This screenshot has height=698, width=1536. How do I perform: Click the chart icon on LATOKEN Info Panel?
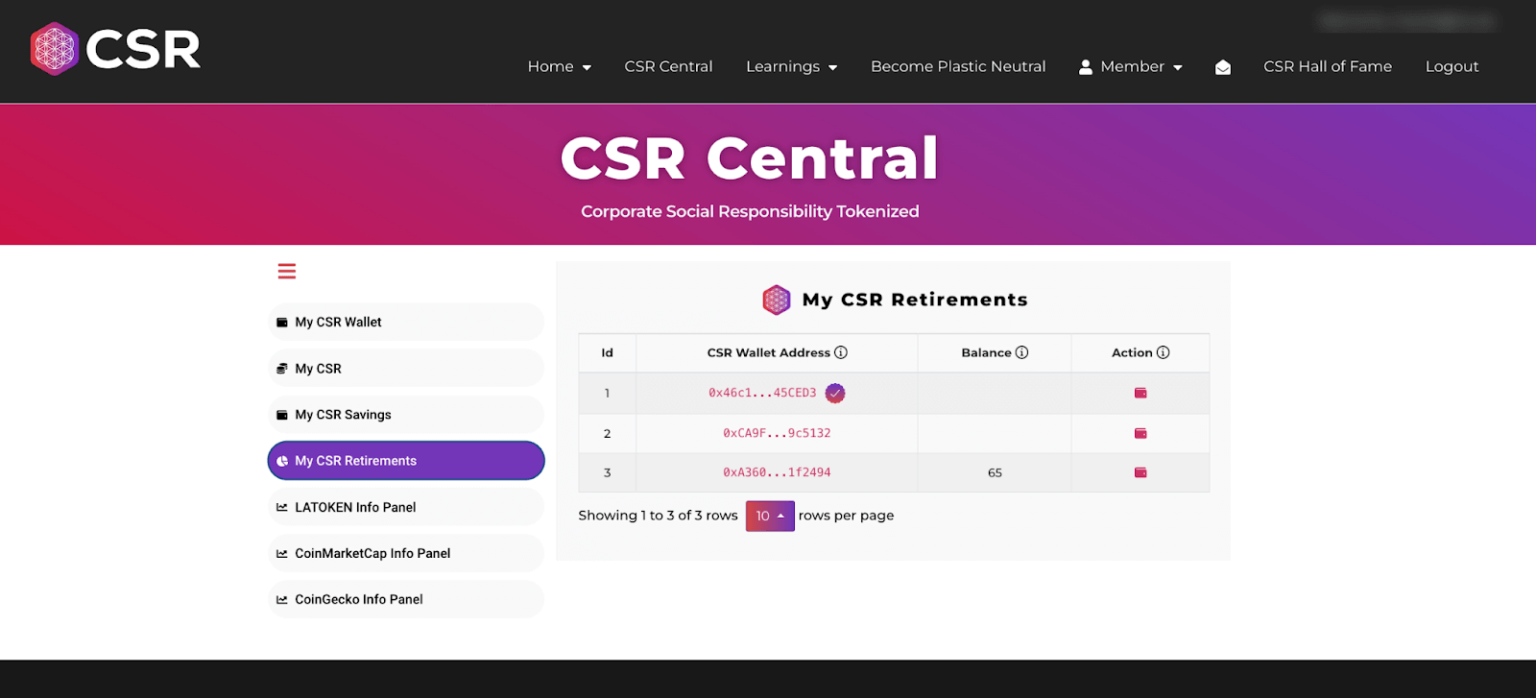pos(281,507)
